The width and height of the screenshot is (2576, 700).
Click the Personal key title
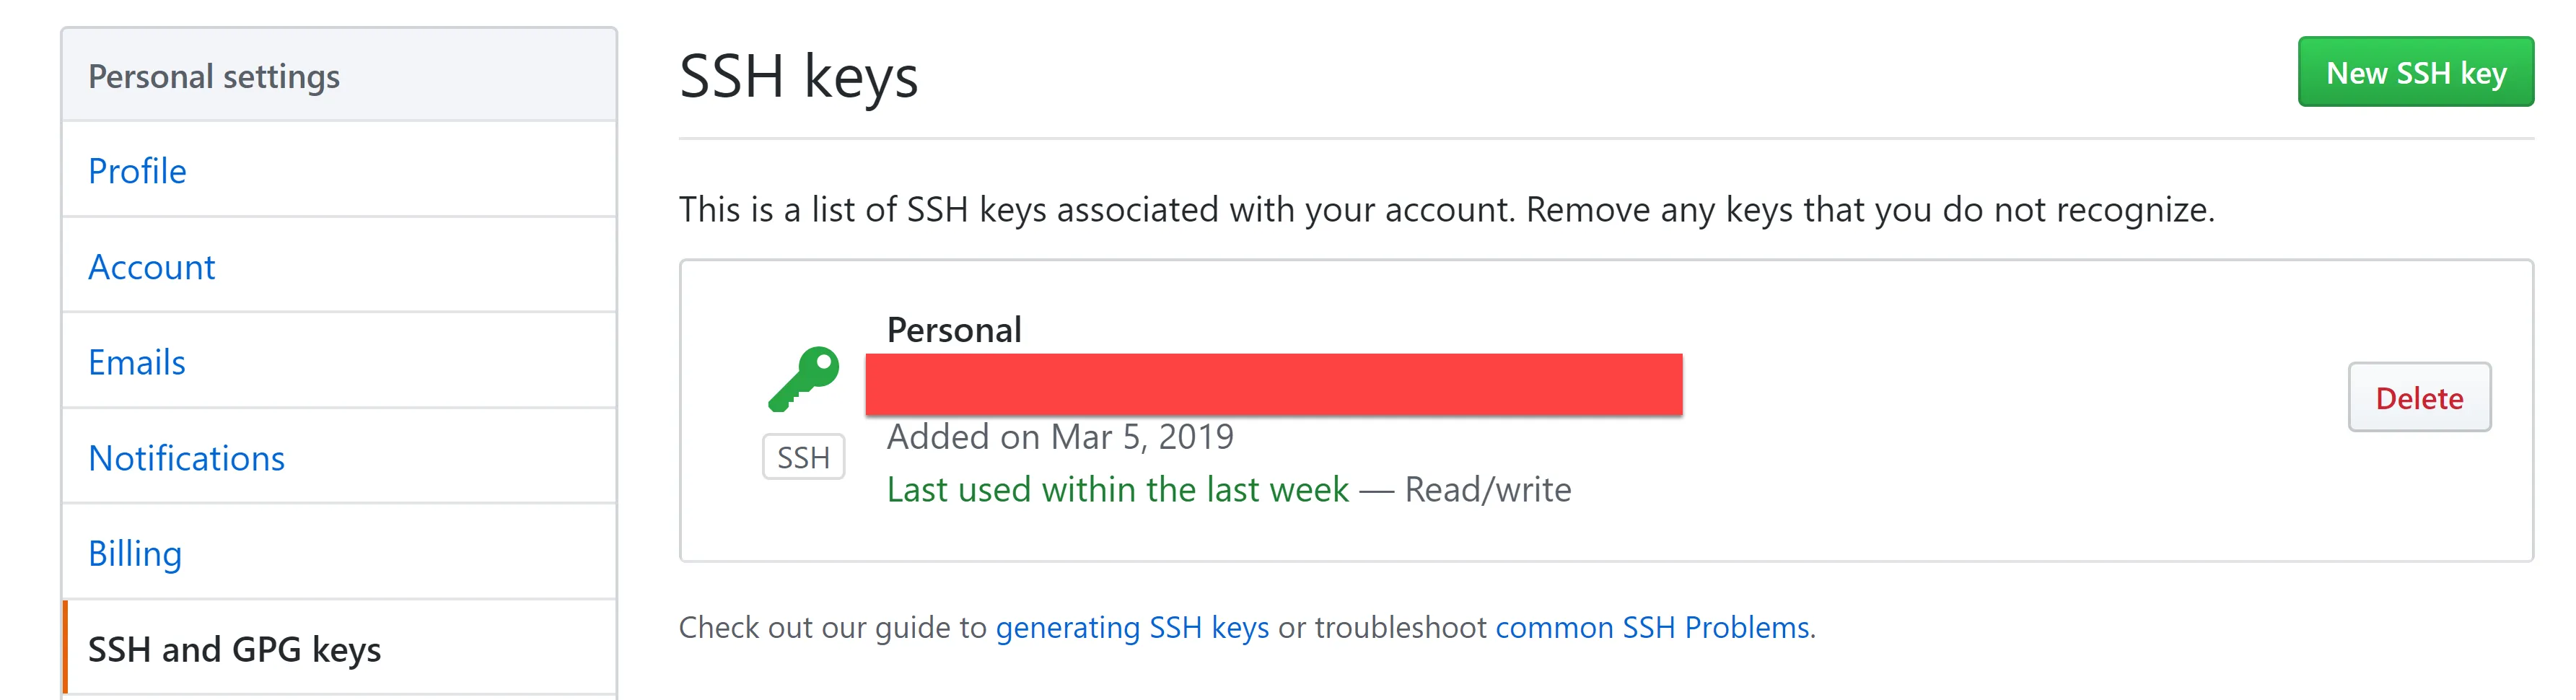[x=954, y=330]
